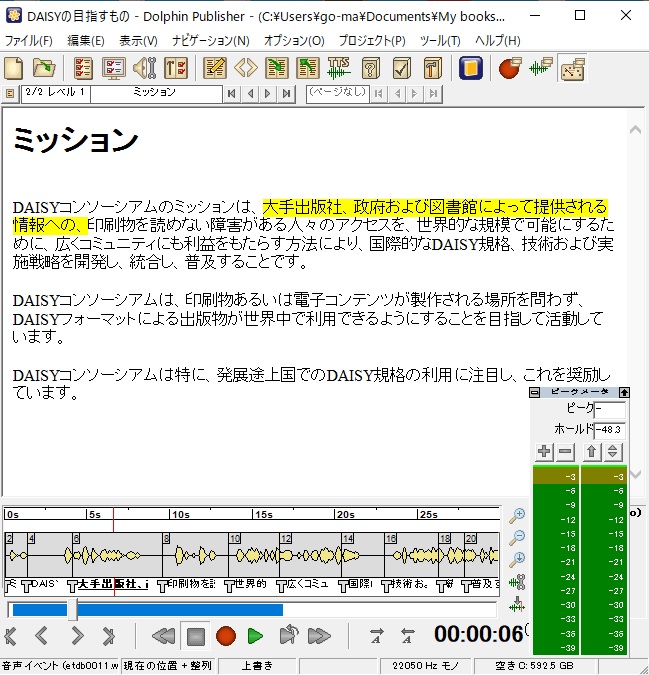Screen dimensions: 649x675
Task: Click the fast forward button
Action: 319,636
